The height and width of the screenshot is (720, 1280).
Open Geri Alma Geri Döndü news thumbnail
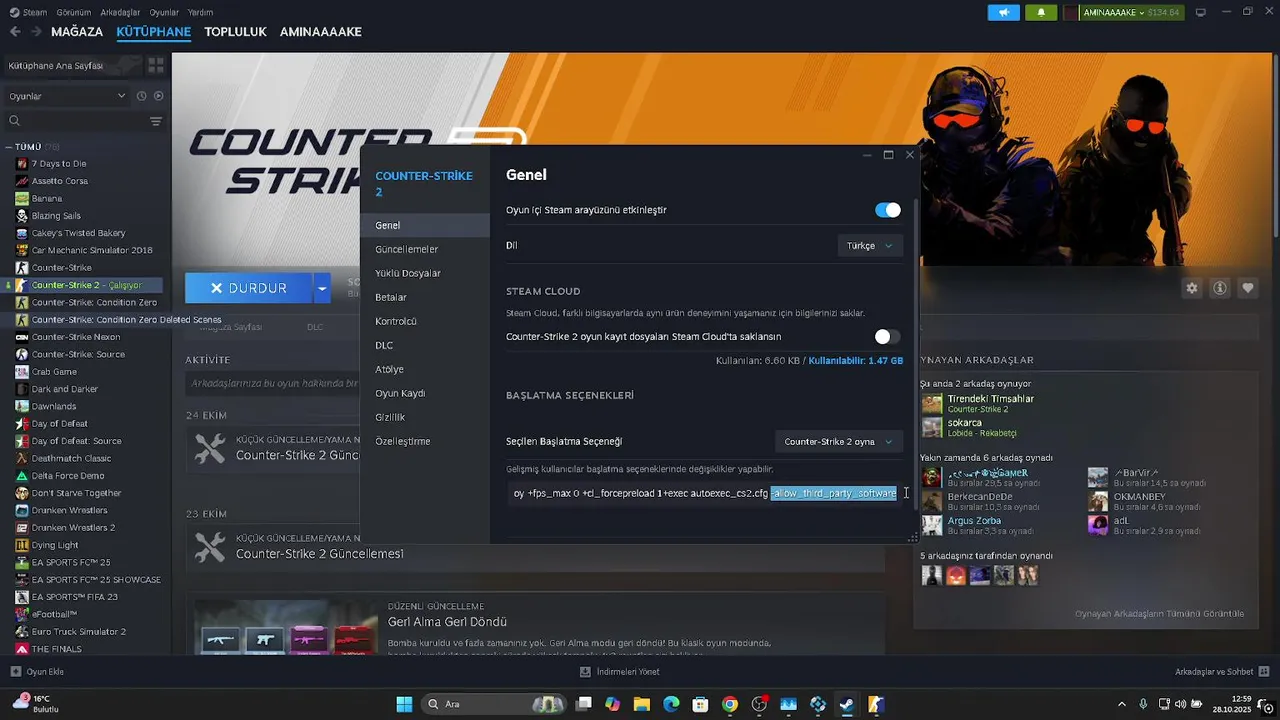286,628
